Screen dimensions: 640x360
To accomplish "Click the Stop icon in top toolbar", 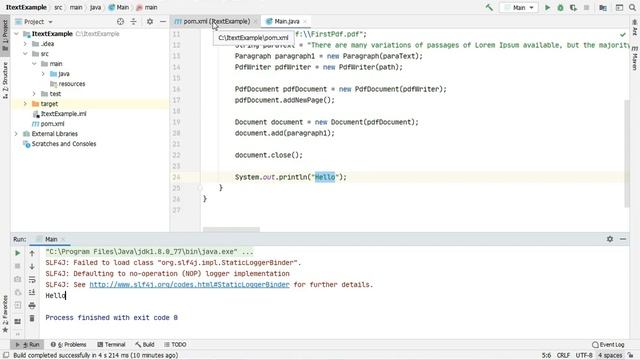I will [x=587, y=7].
